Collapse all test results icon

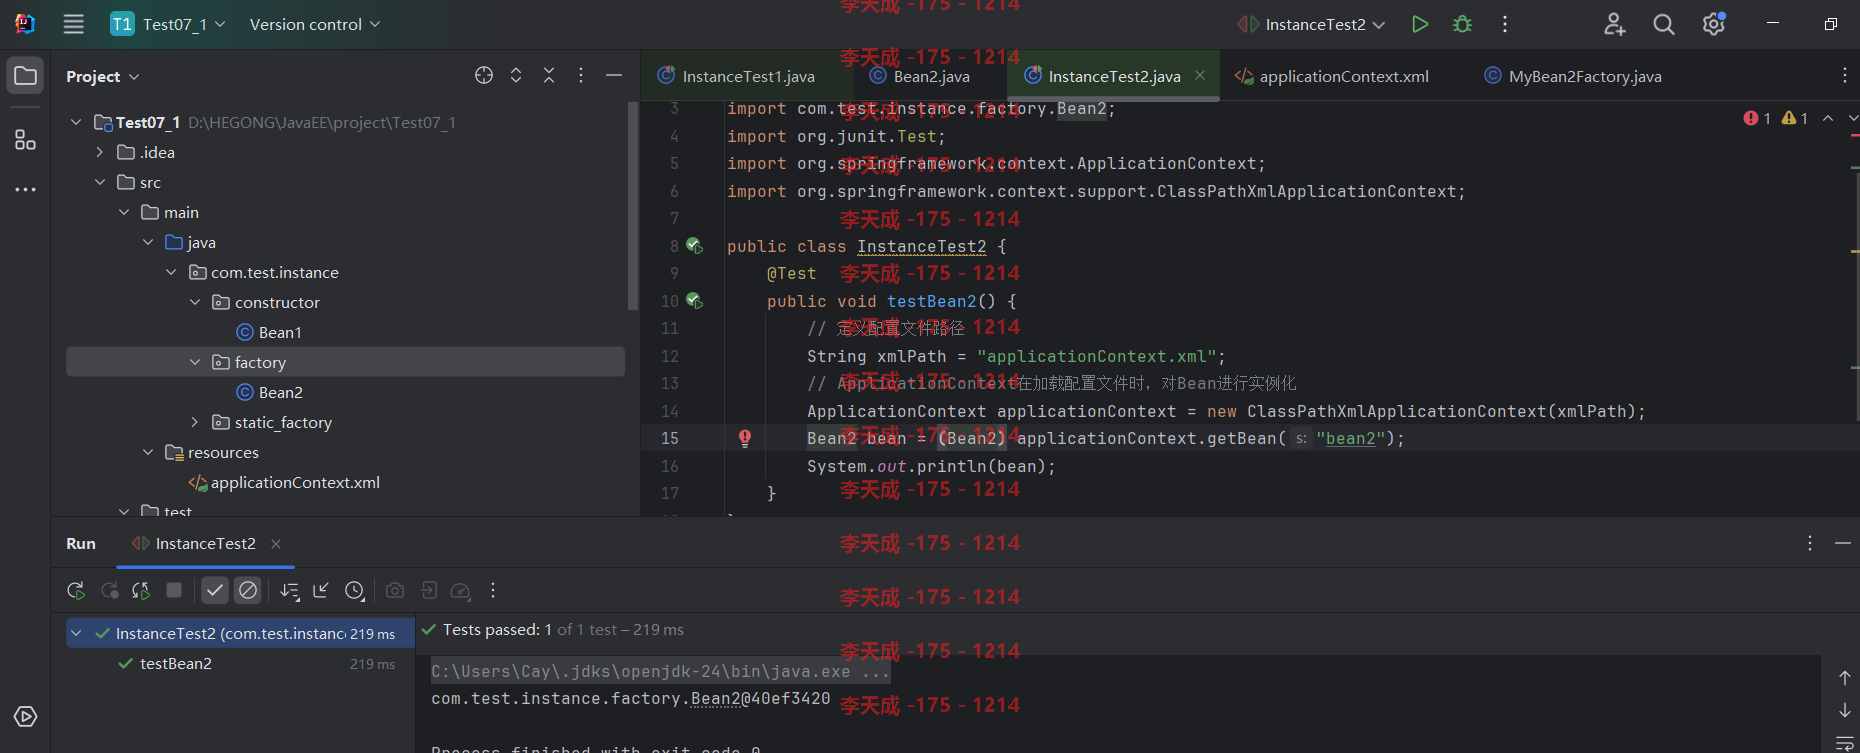(321, 591)
